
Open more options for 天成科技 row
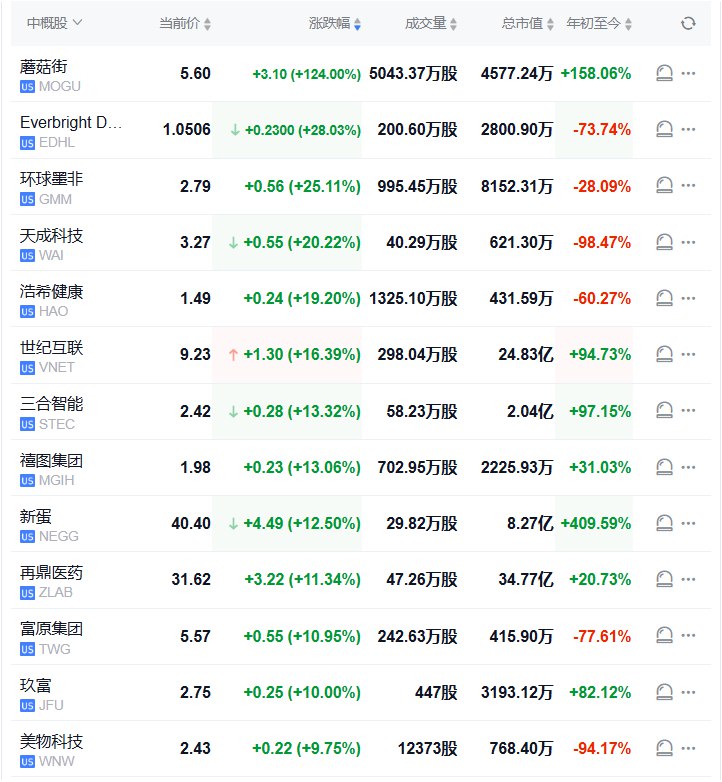(x=688, y=242)
